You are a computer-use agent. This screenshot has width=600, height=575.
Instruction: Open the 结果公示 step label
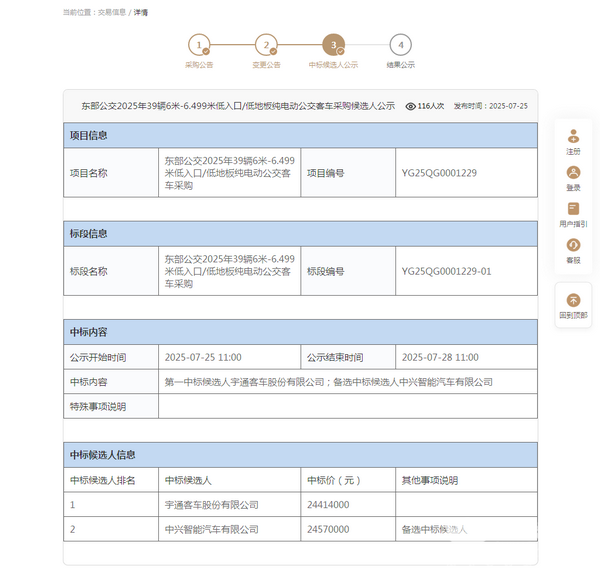tap(400, 65)
